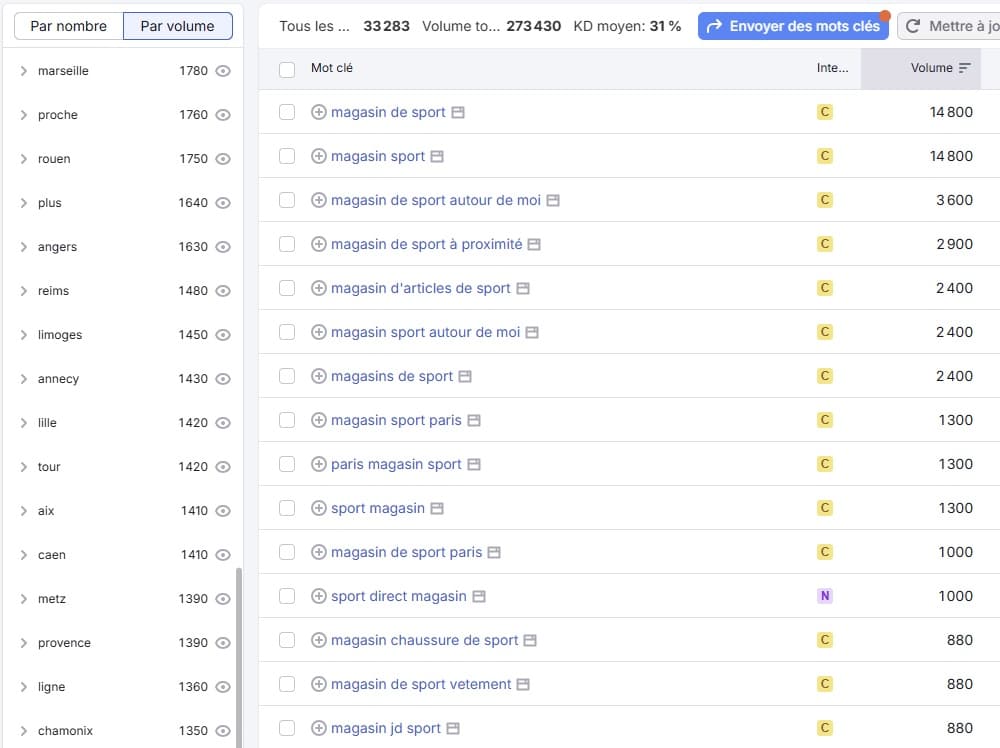
Task: Click SERP icon beside 'sport direct magasin'
Action: click(479, 596)
